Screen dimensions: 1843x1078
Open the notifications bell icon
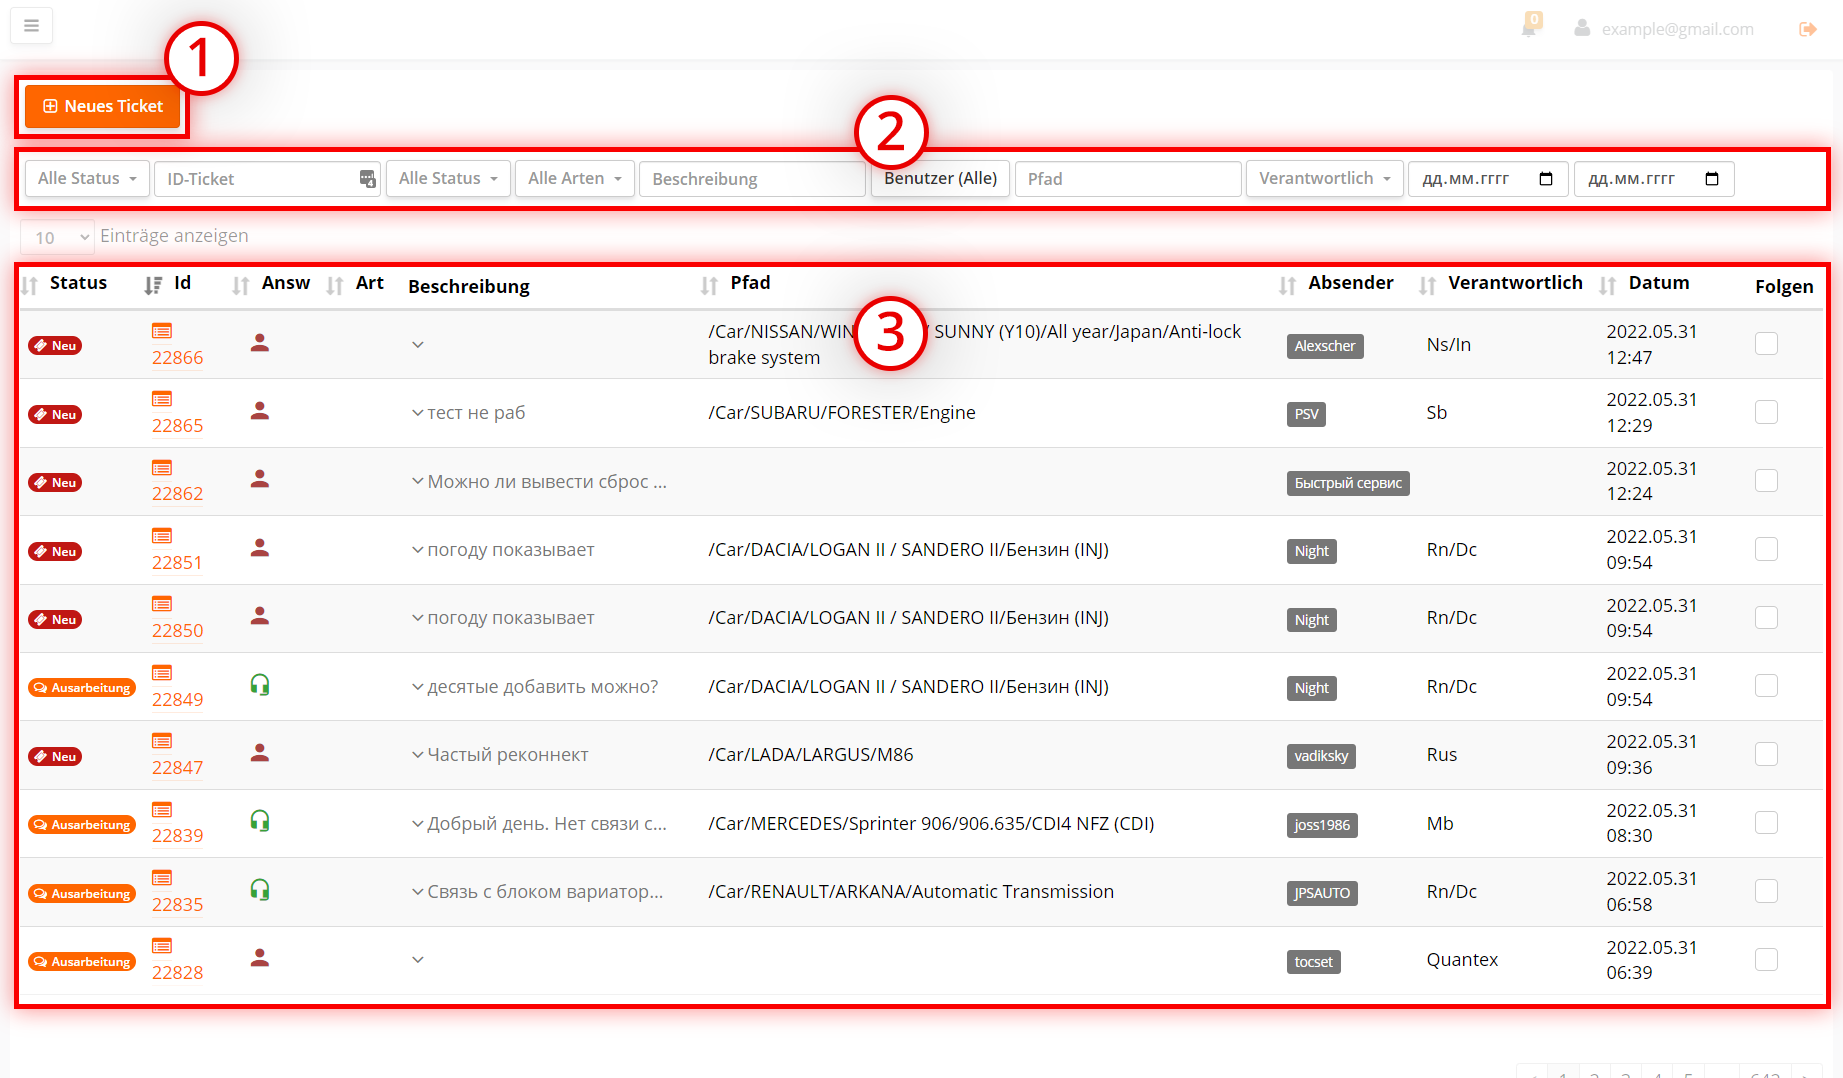(1528, 28)
